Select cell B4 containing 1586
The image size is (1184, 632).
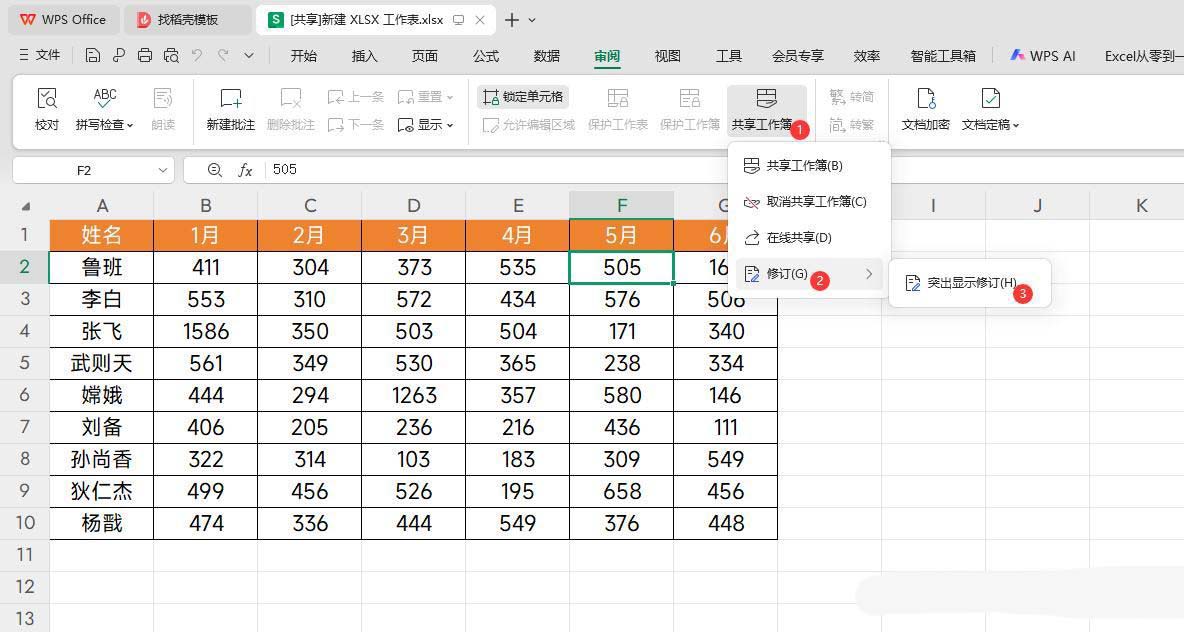coord(205,331)
